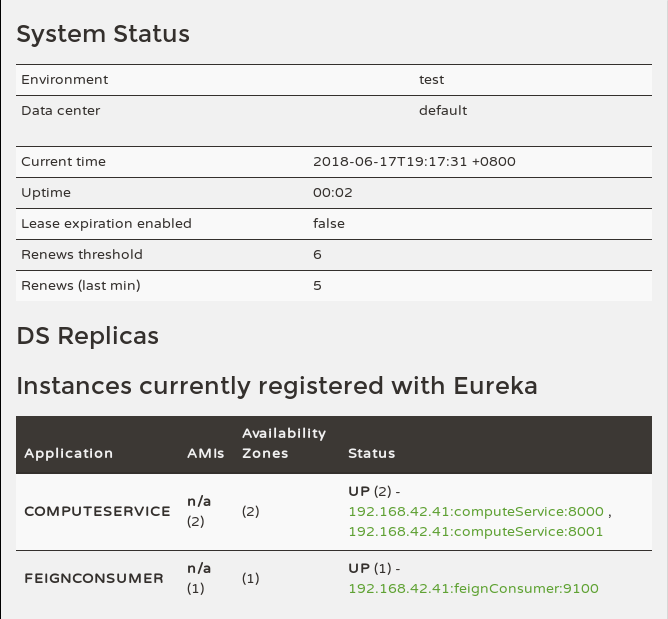668x619 pixels.
Task: Select the Environment value "test"
Action: [431, 79]
